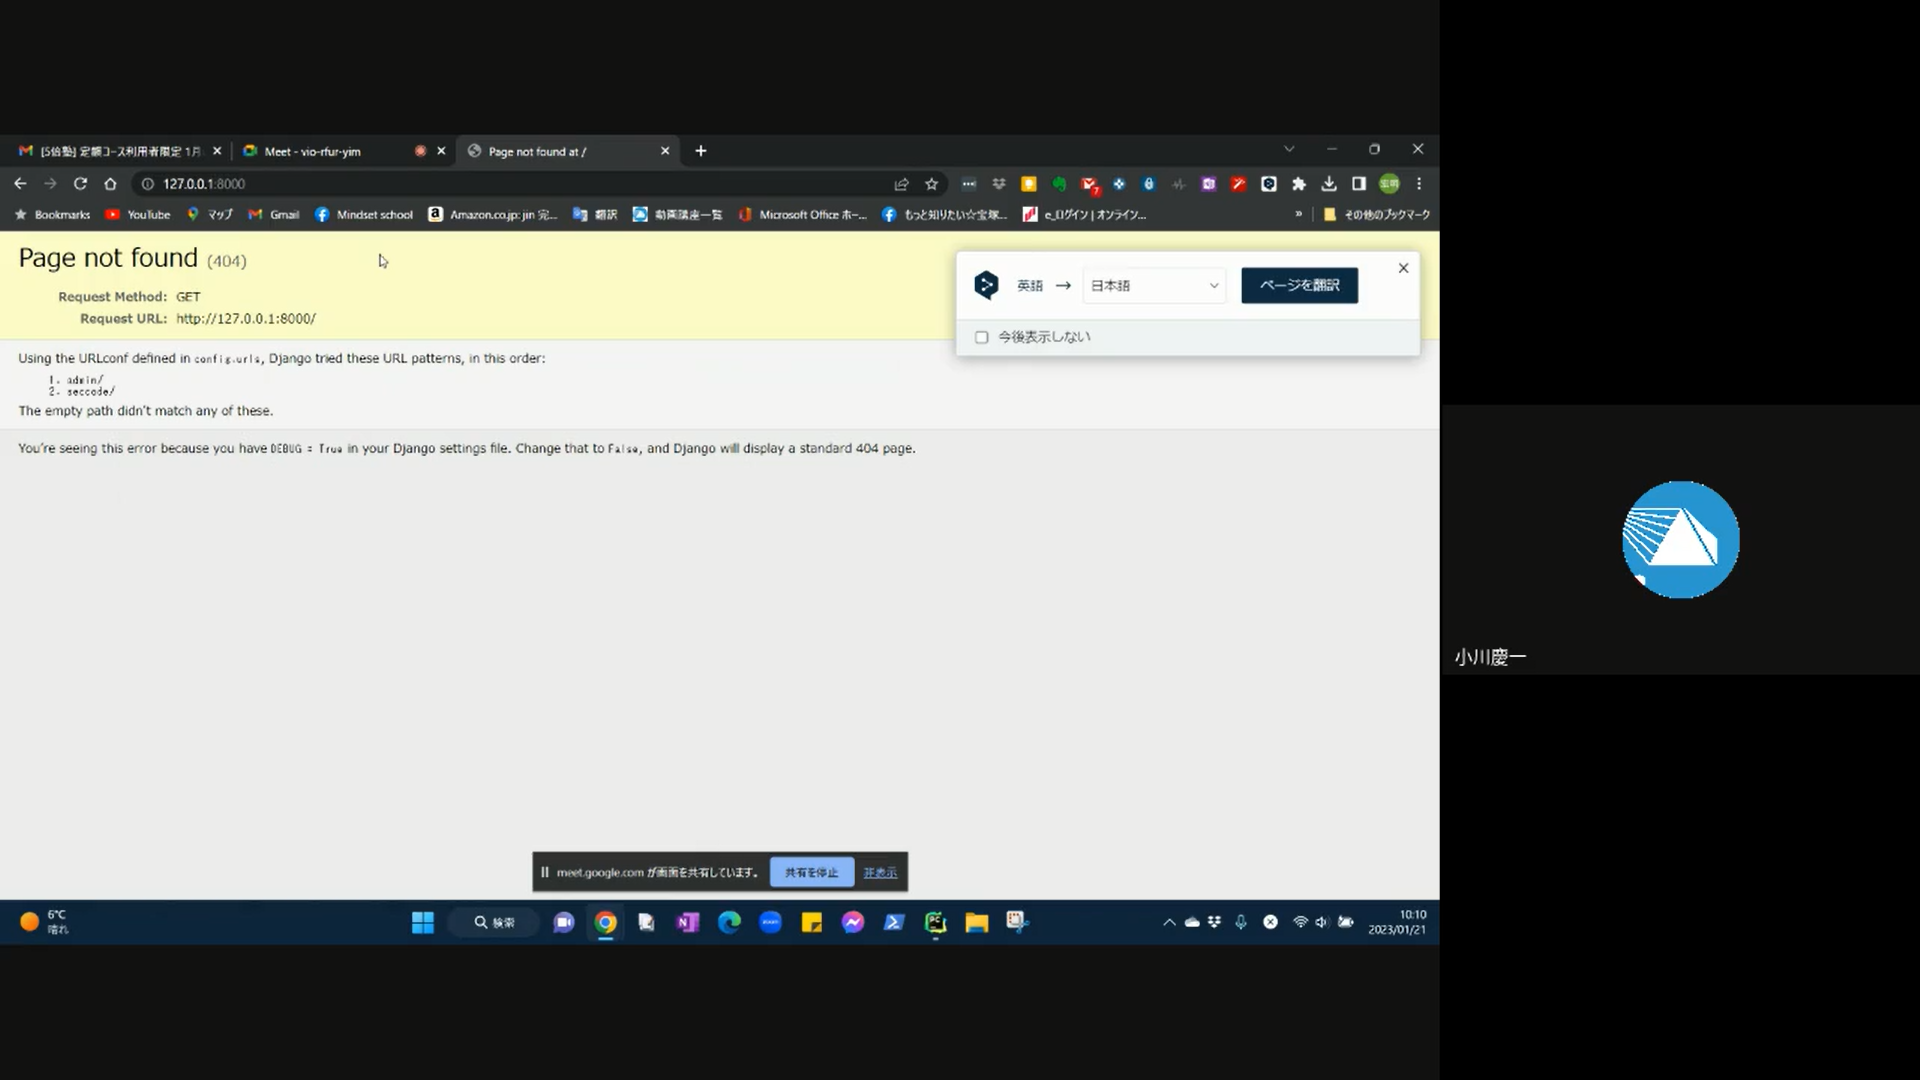Close the translation popup
The image size is (1920, 1080).
pyautogui.click(x=1403, y=268)
